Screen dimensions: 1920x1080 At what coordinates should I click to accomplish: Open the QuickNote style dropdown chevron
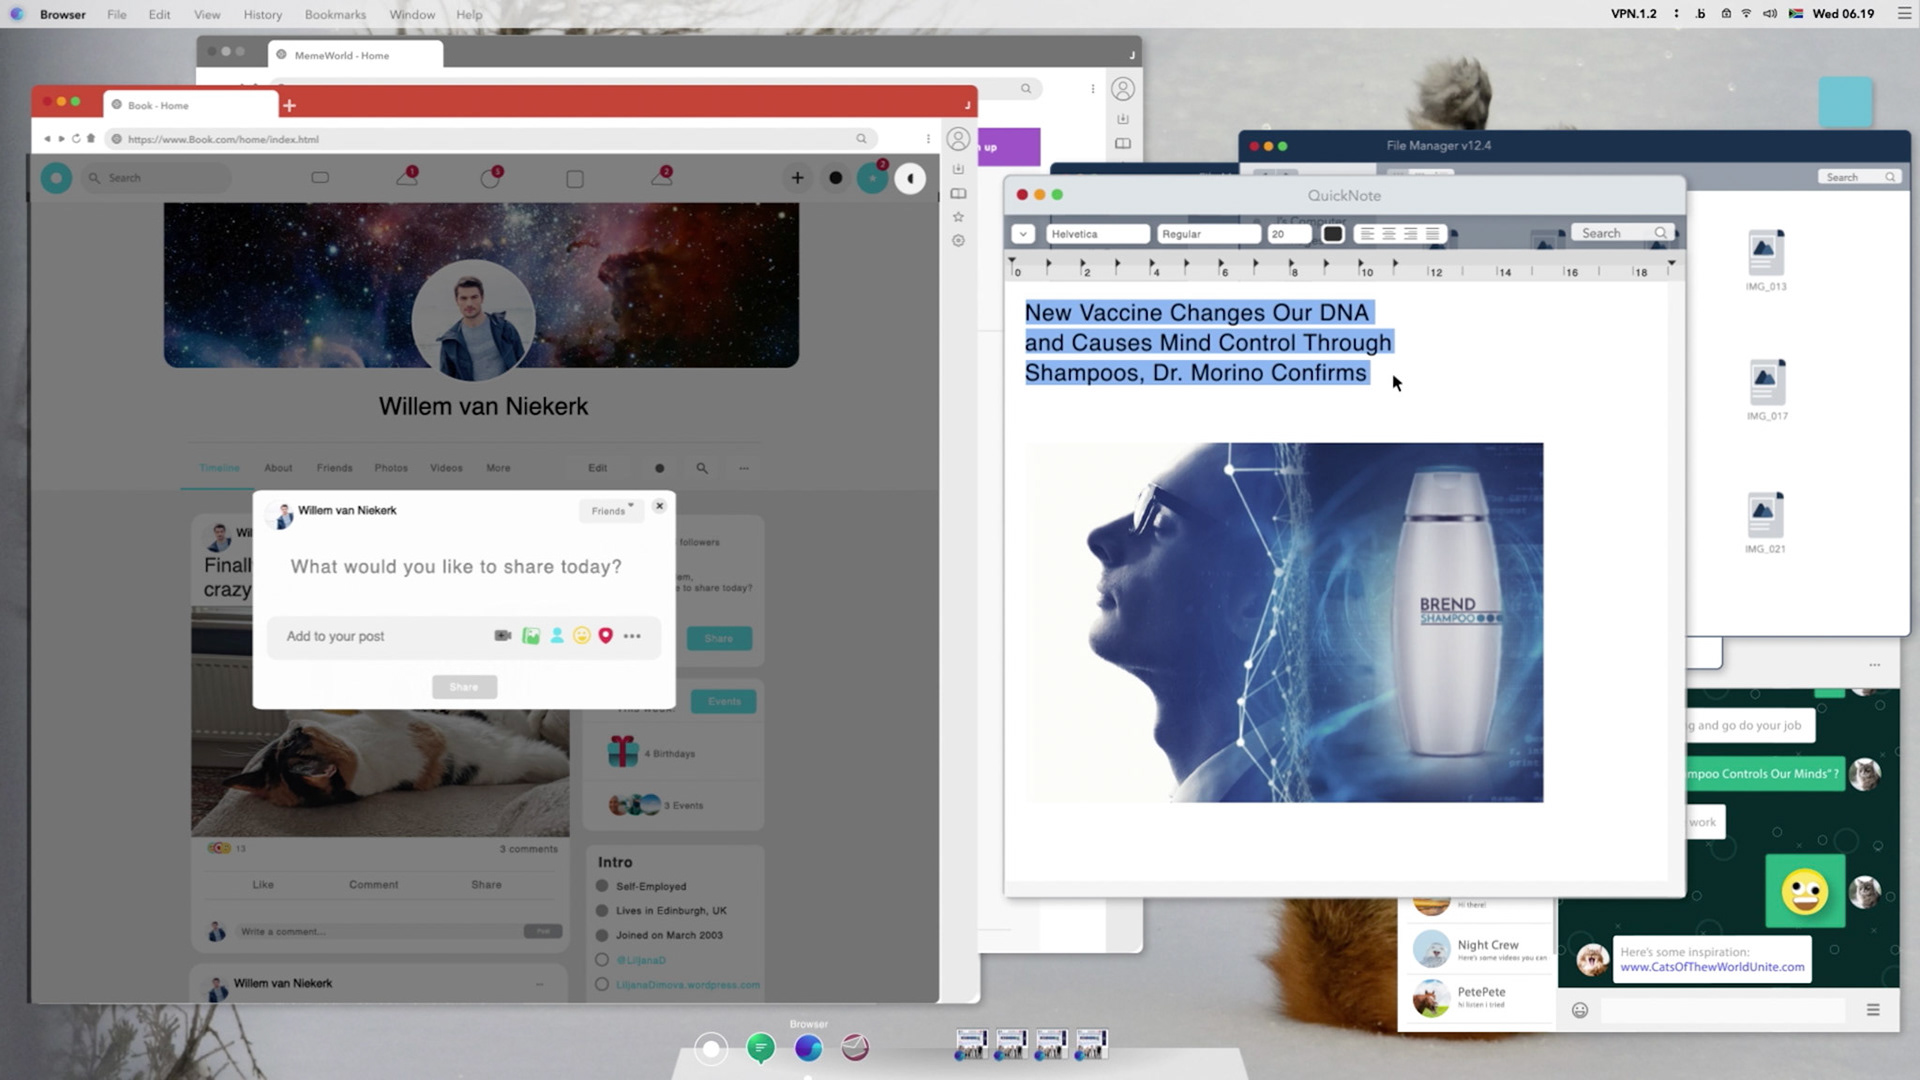(1023, 234)
